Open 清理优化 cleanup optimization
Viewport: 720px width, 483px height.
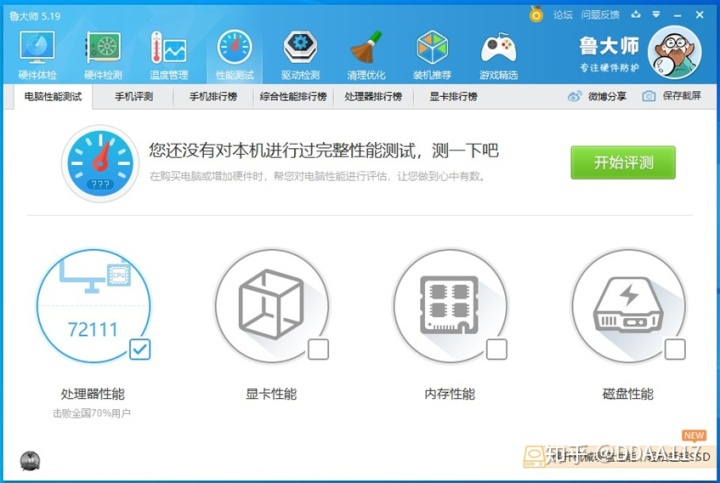[366, 55]
